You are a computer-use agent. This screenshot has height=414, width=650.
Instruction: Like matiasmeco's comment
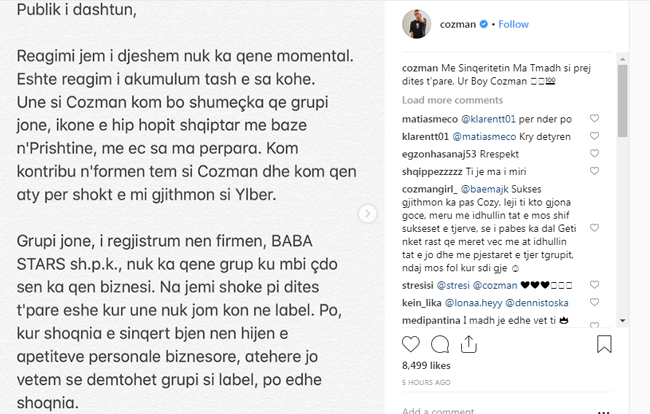click(x=594, y=119)
